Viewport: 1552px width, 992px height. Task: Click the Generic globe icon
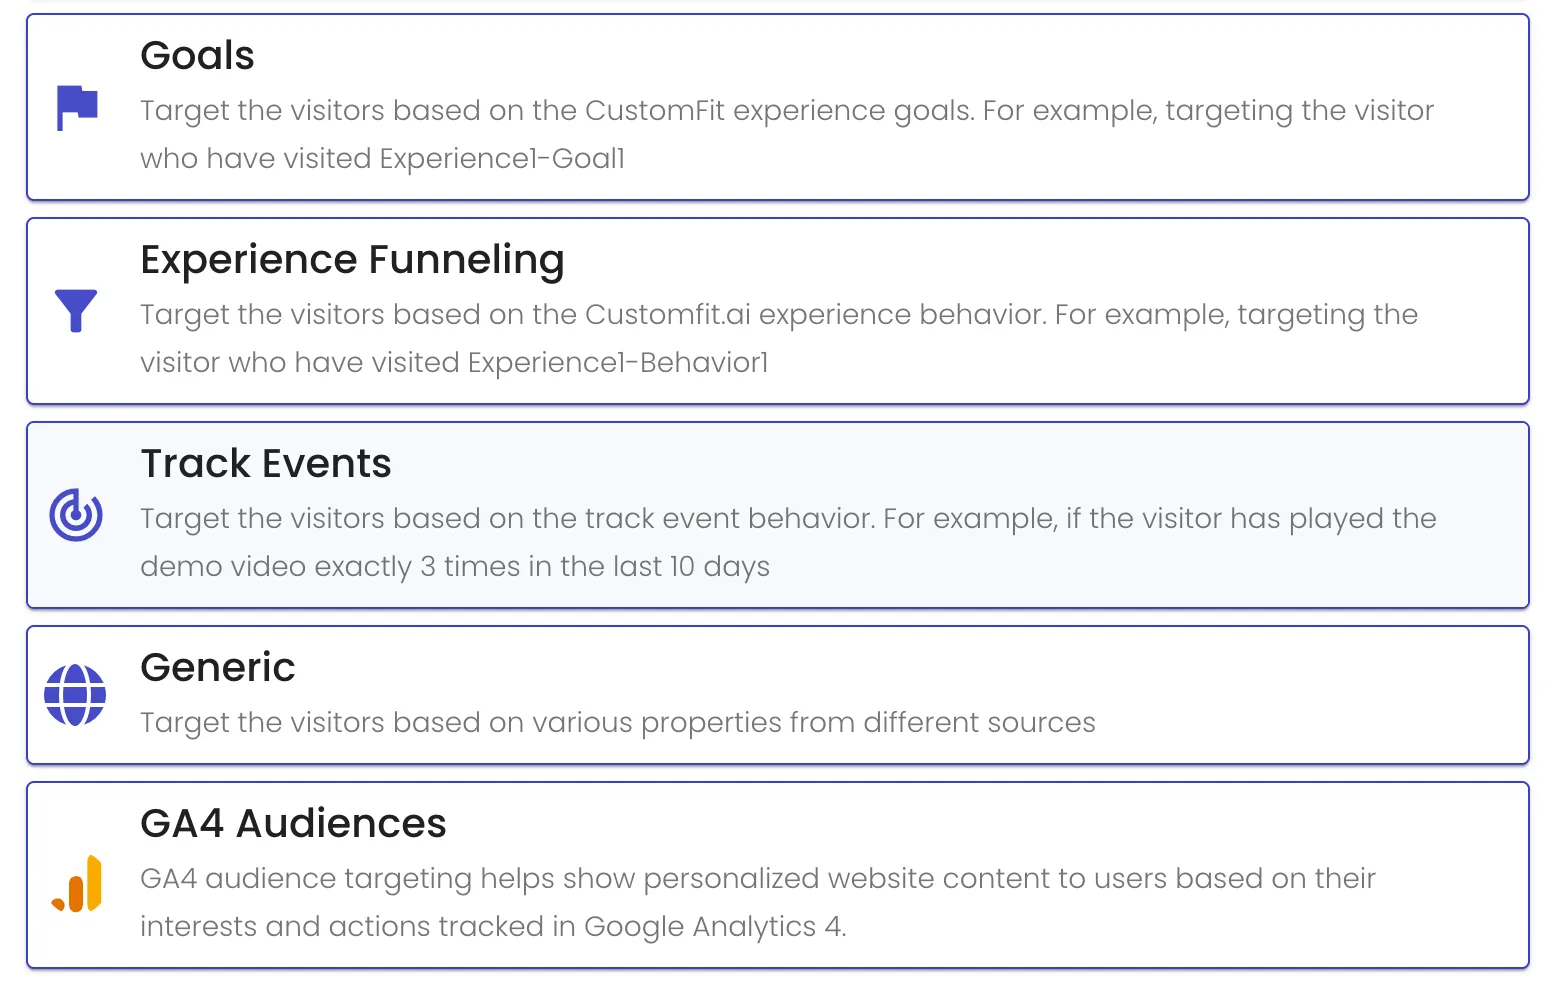coord(76,695)
